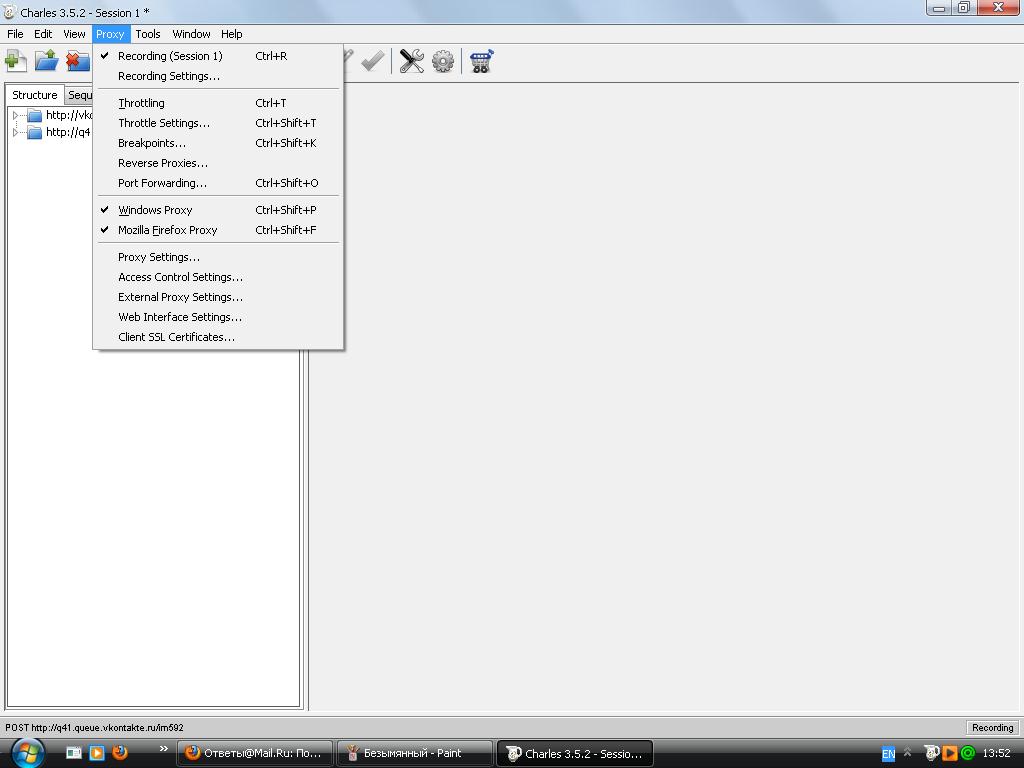1024x768 pixels.
Task: Expand the quick launch overflow chevron
Action: [163, 748]
